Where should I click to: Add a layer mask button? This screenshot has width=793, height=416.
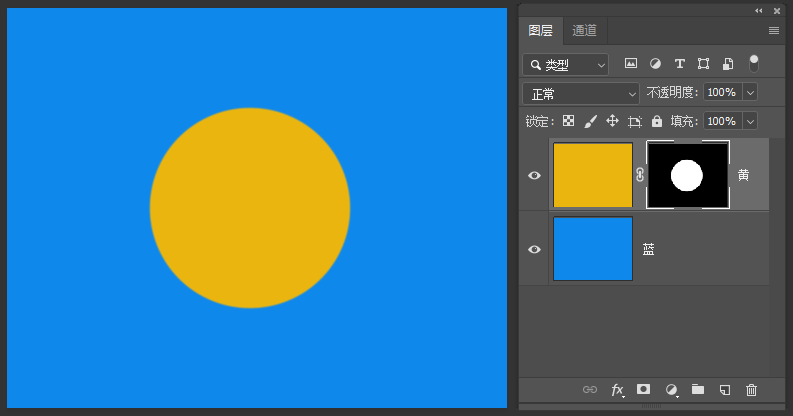coord(643,389)
